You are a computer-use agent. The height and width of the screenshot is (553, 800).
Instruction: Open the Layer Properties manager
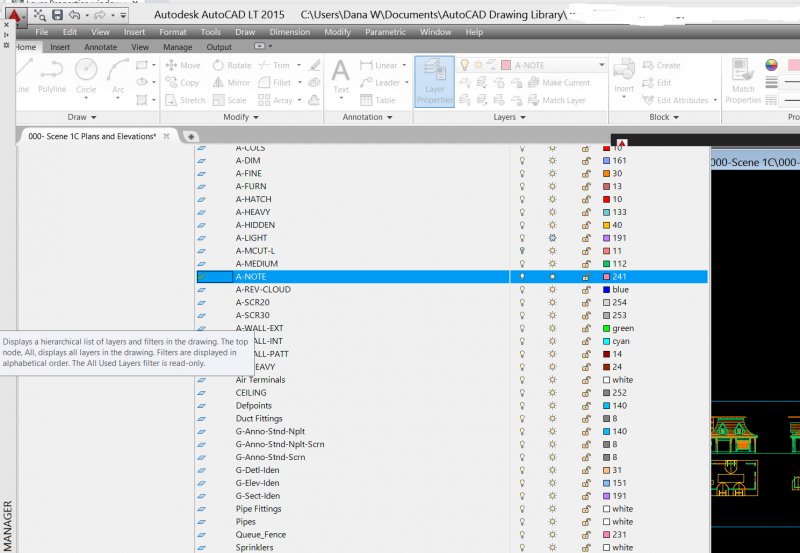tap(434, 80)
